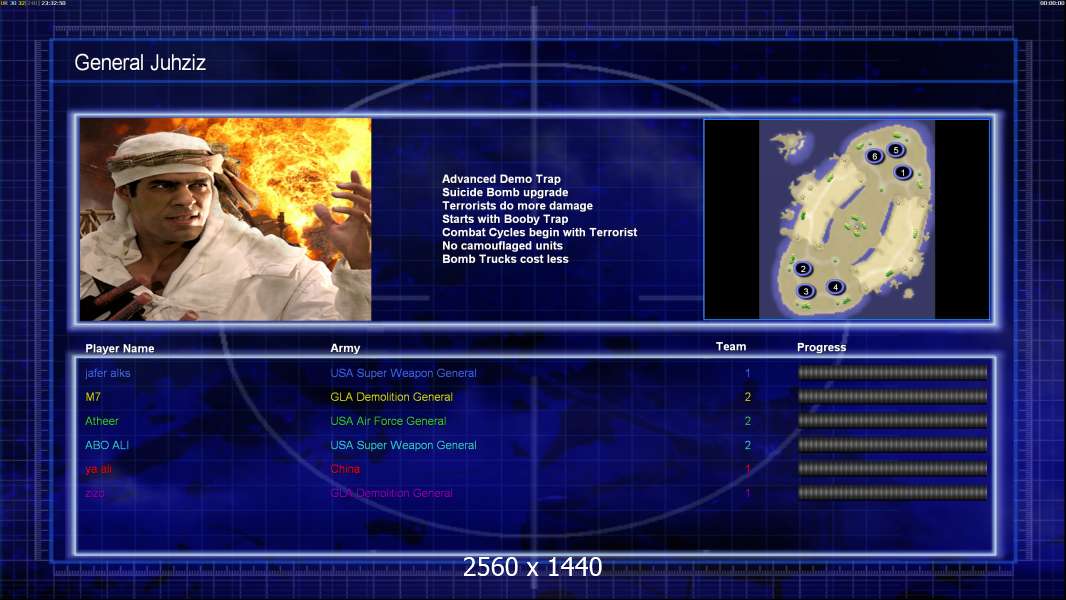Click start position marker 1 on minimap
The height and width of the screenshot is (600, 1066).
click(x=903, y=173)
